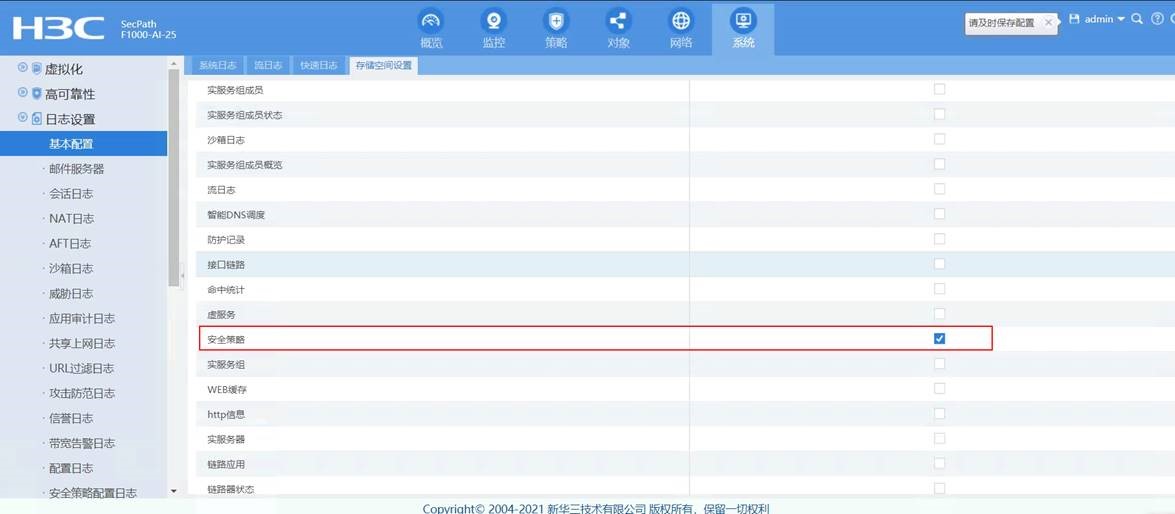Click the sidebar scrollbar down arrow
Image resolution: width=1175 pixels, height=514 pixels.
click(x=174, y=492)
